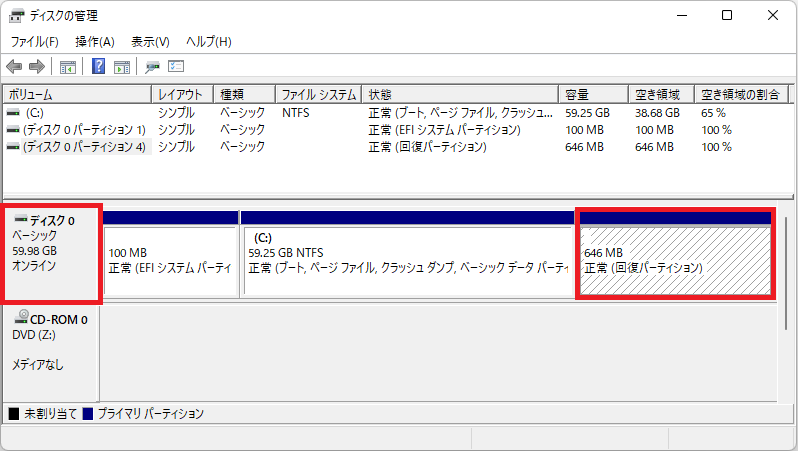Sort by the ボリューム column header
This screenshot has height=451, width=798.
click(77, 94)
